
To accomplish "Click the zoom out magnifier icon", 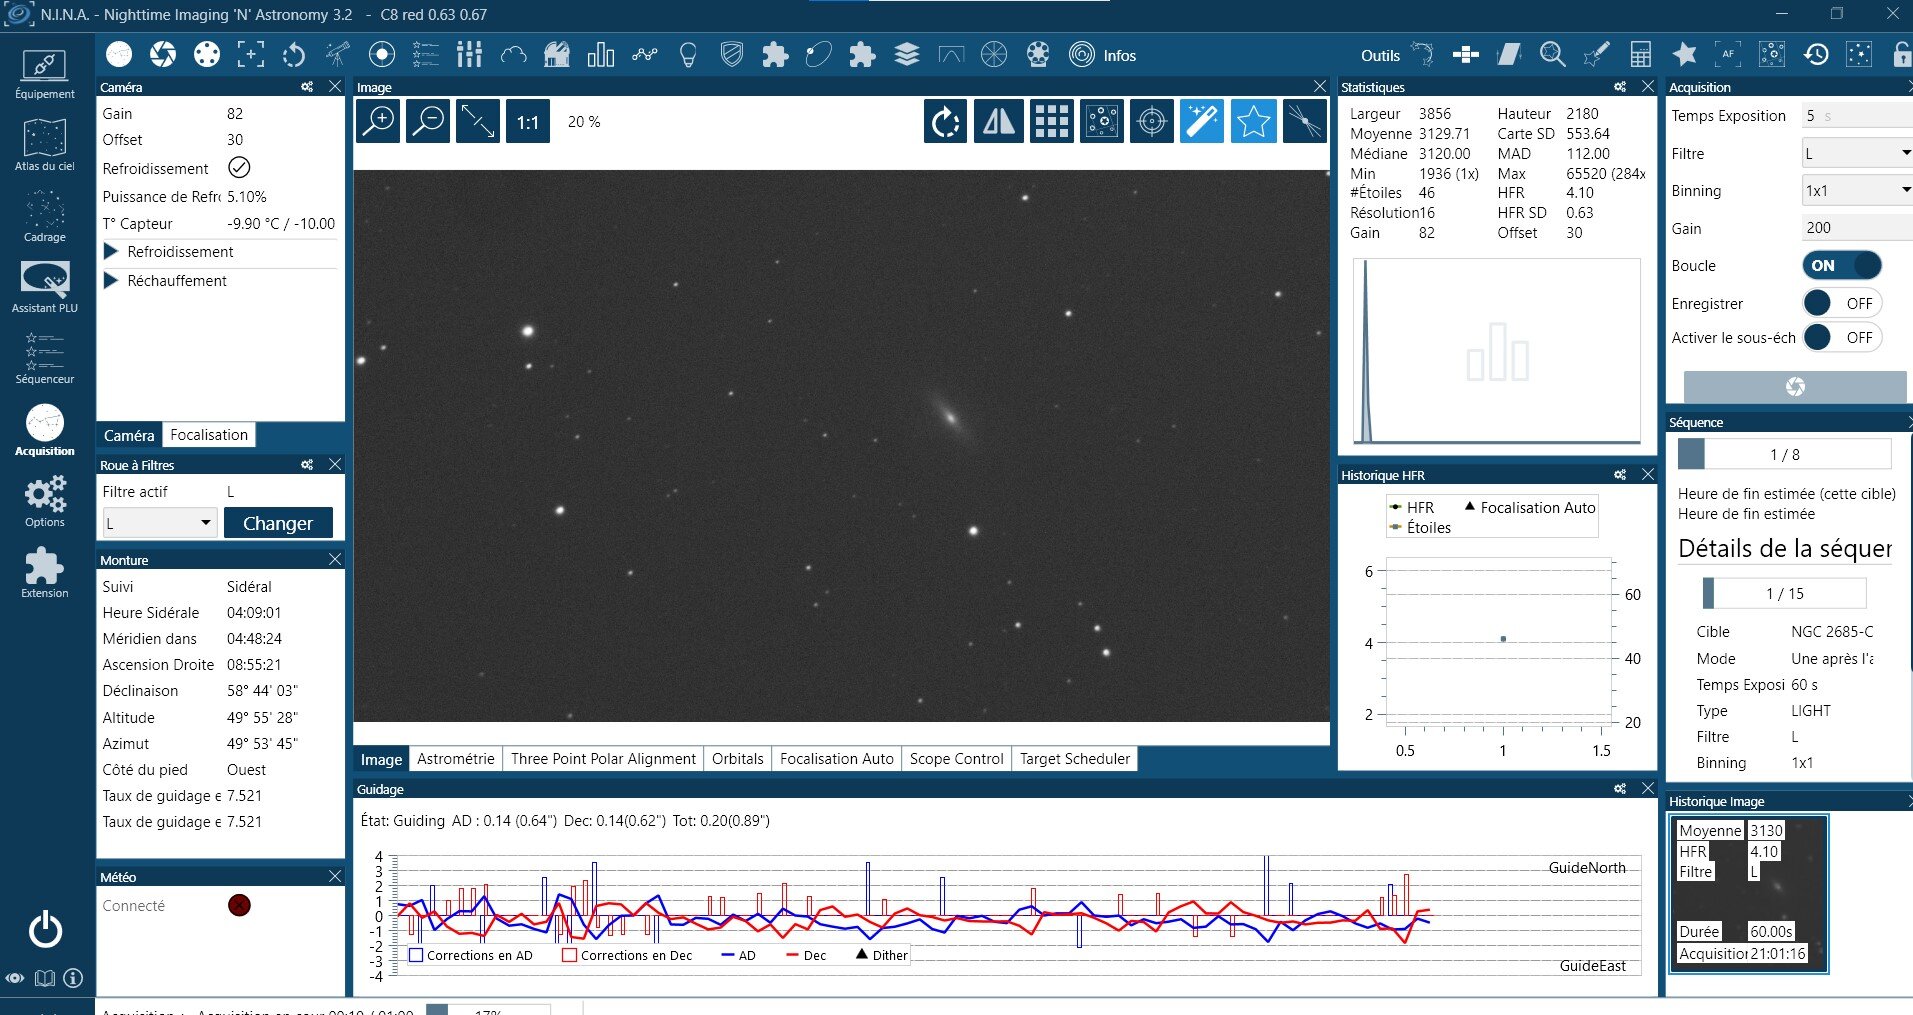I will (x=428, y=122).
